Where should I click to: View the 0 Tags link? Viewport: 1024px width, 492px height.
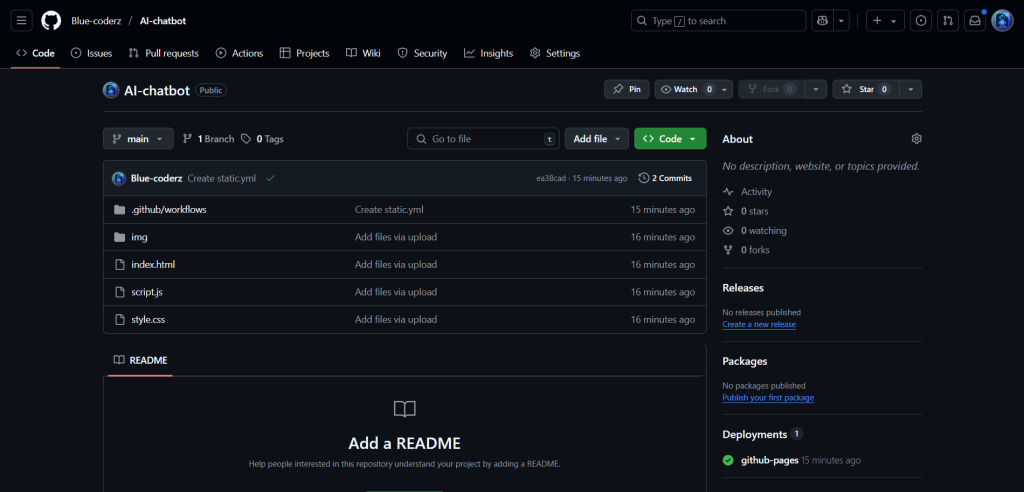point(262,139)
